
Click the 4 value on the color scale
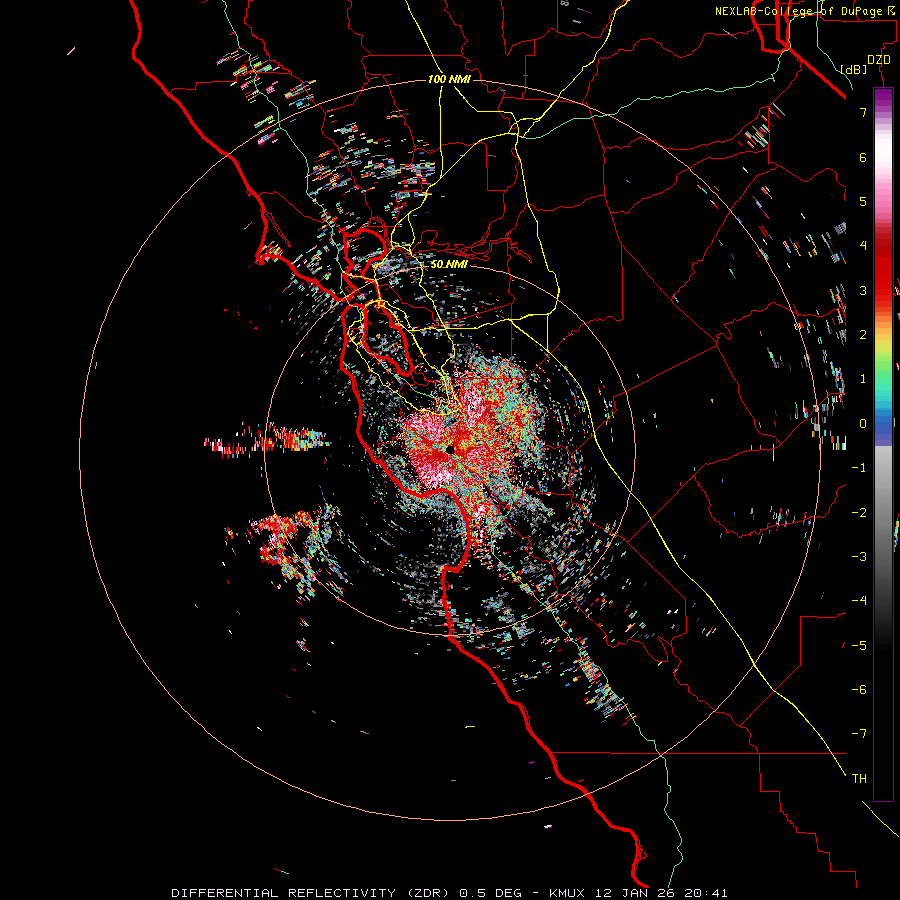(x=863, y=246)
